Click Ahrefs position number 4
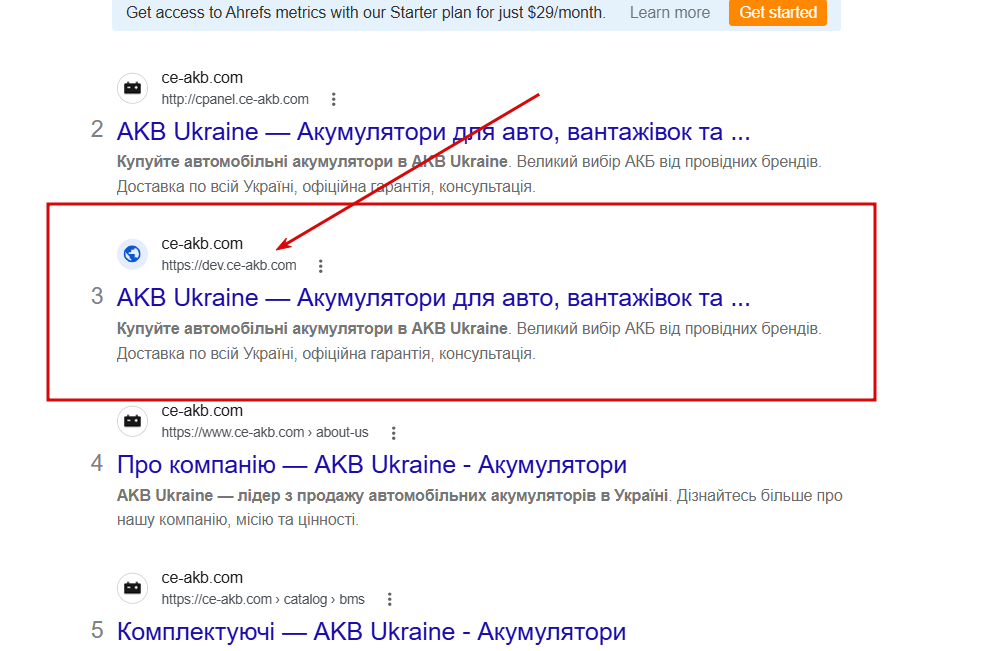This screenshot has width=1002, height=651. tap(97, 463)
